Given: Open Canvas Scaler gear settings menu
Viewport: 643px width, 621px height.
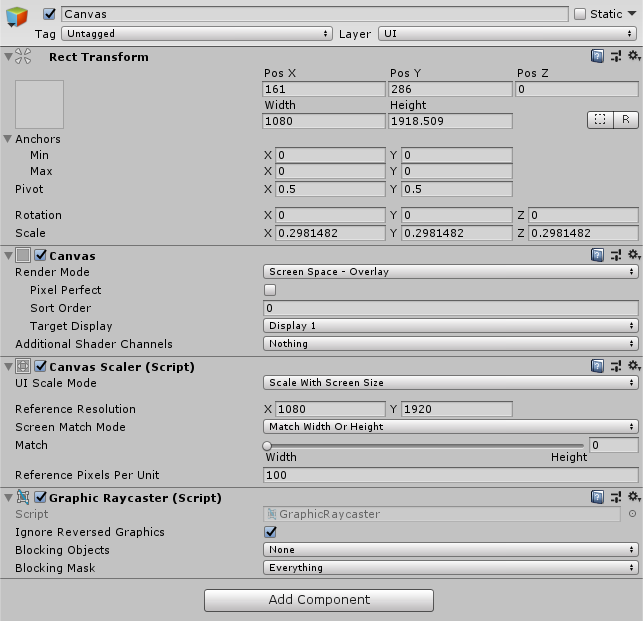Looking at the screenshot, I should [x=634, y=365].
